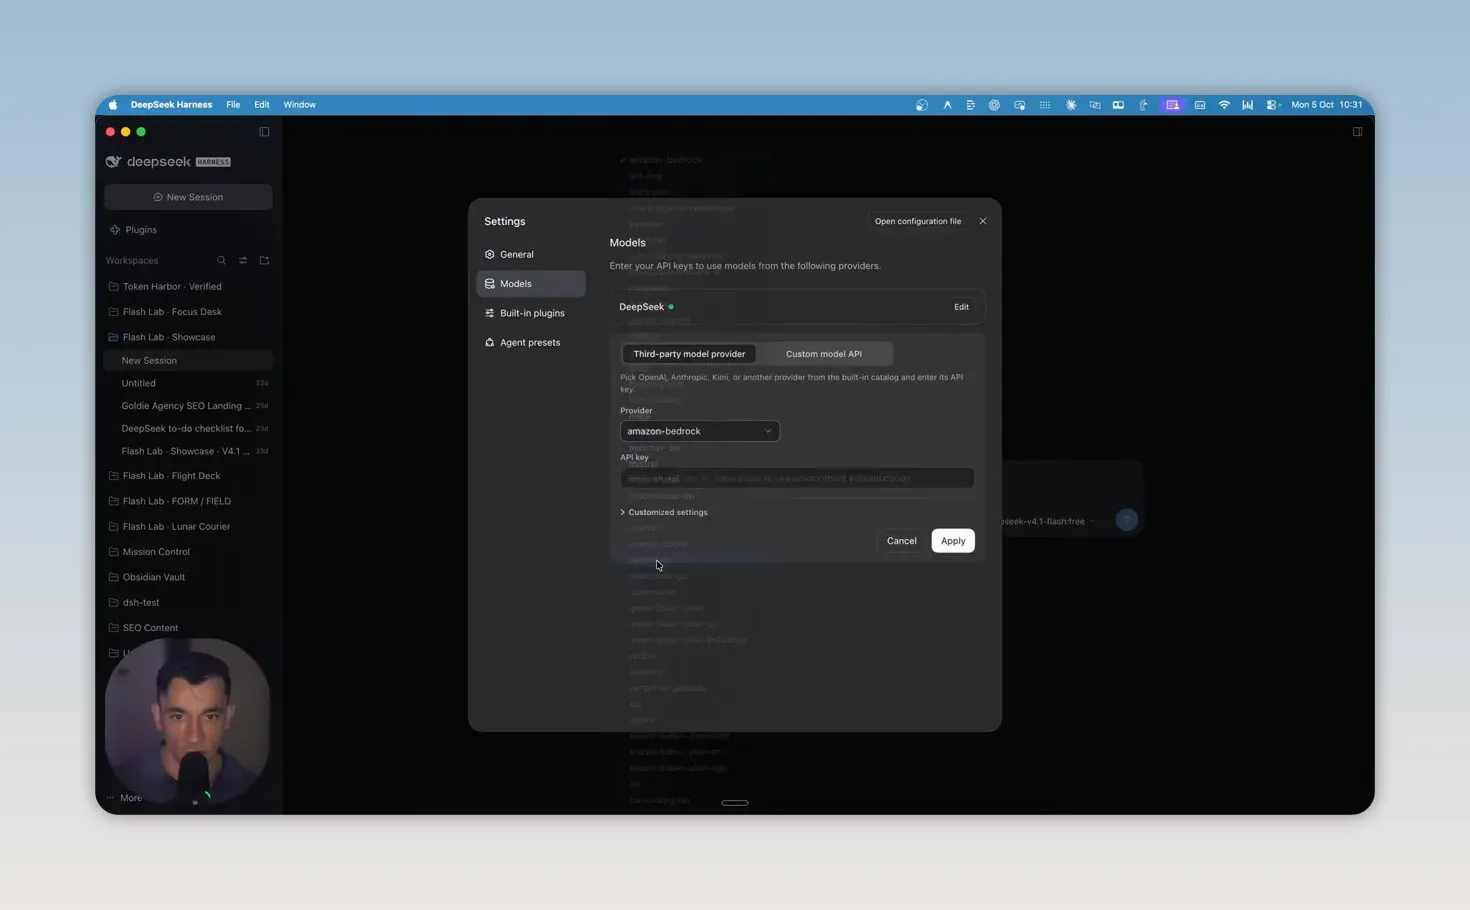Open the Window menu

(x=299, y=105)
